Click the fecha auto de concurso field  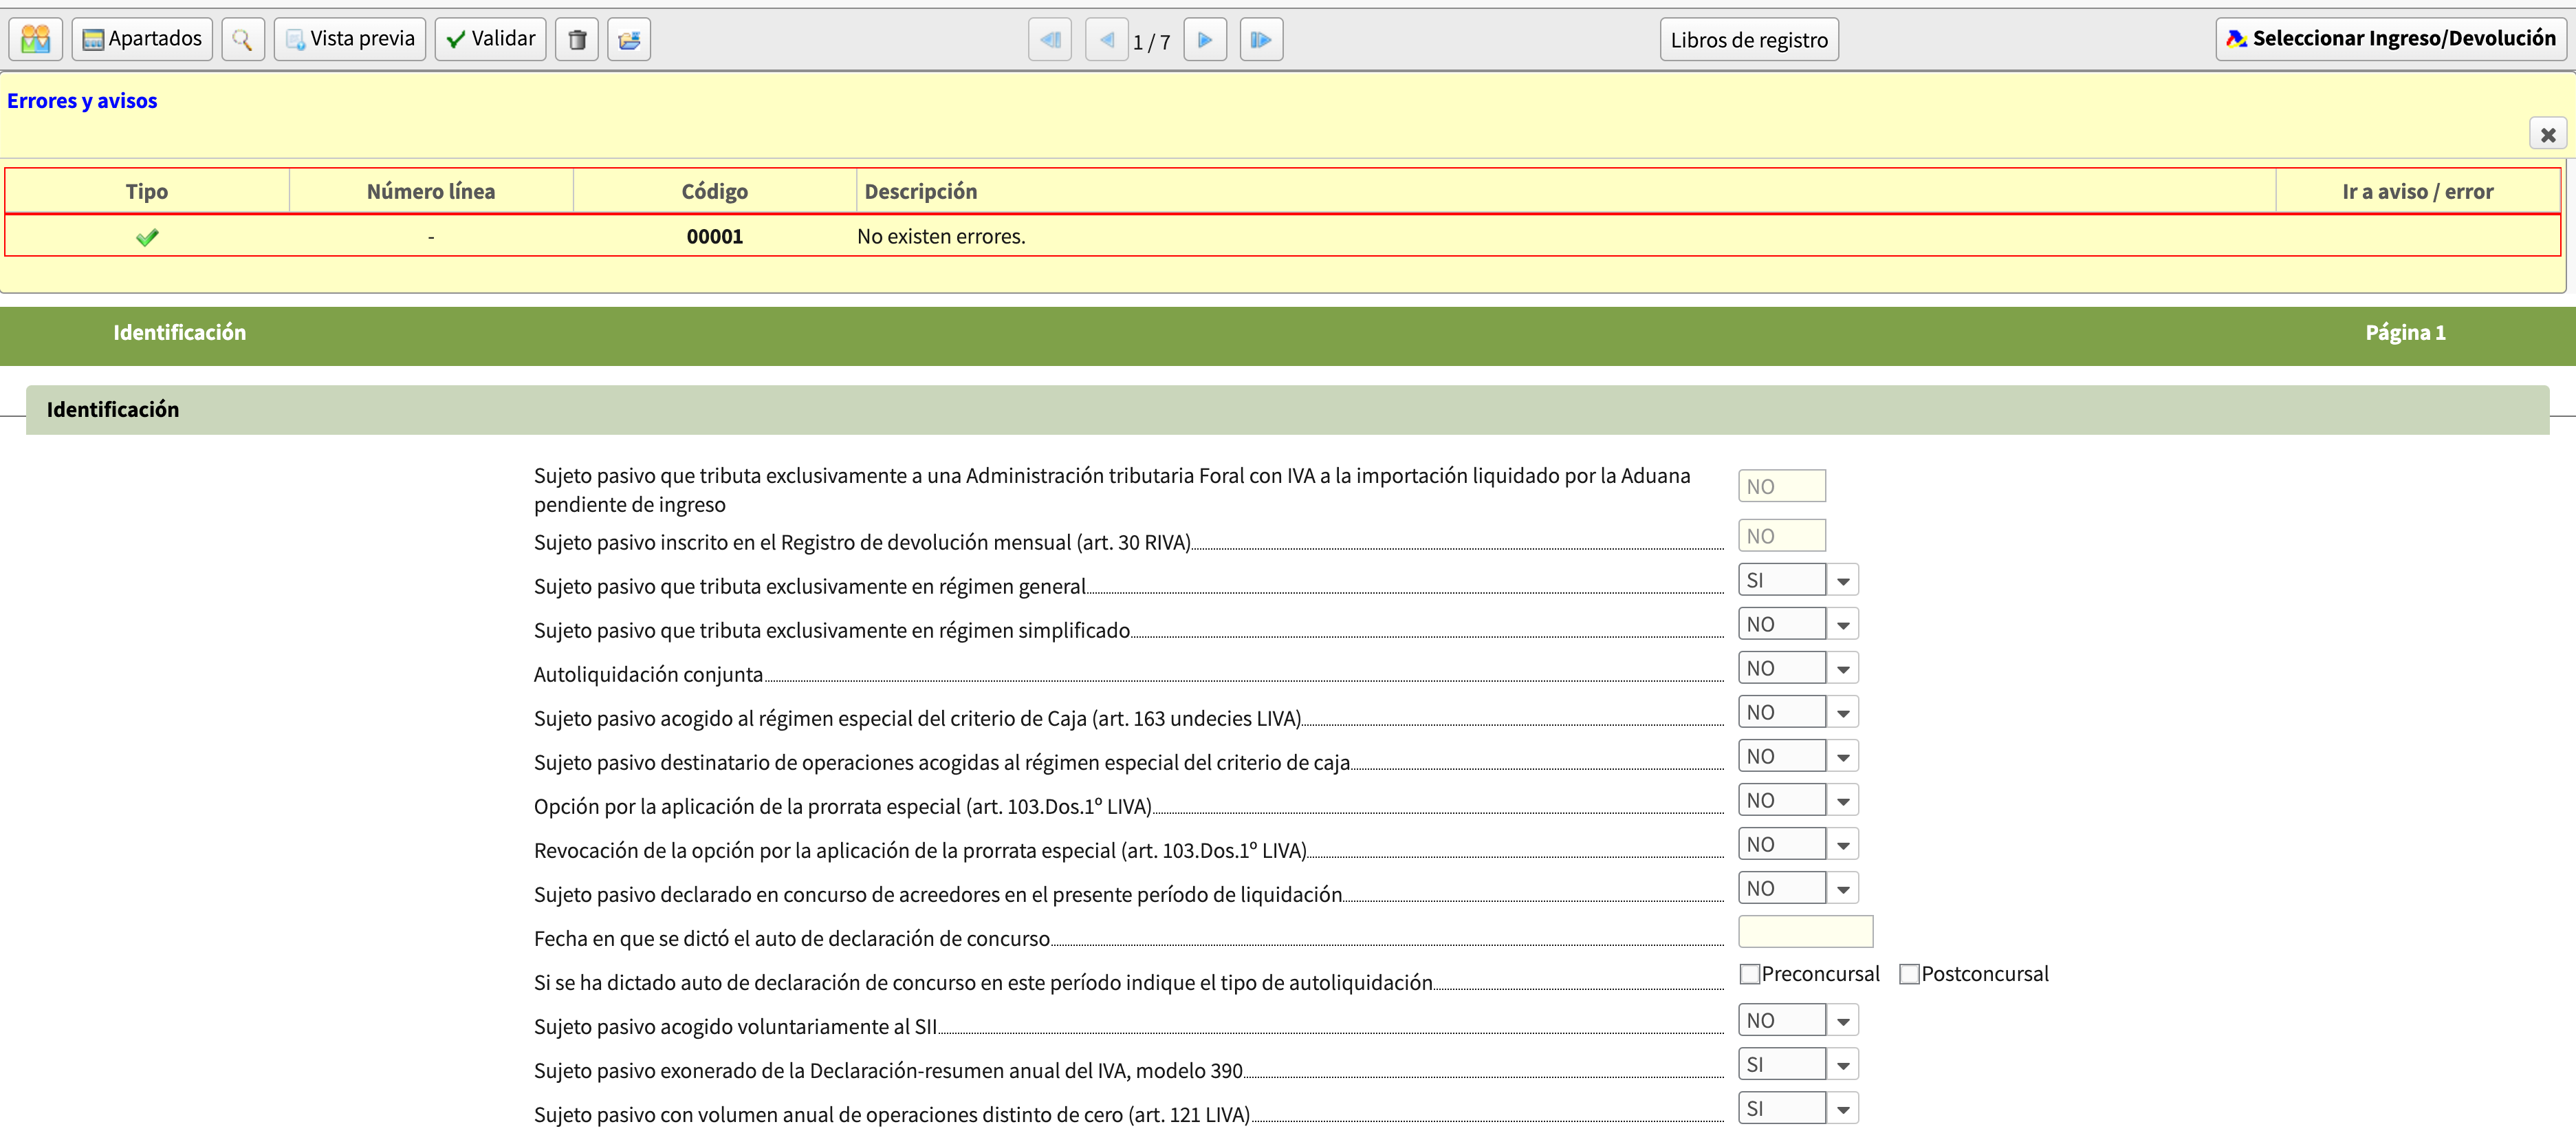(x=1806, y=932)
